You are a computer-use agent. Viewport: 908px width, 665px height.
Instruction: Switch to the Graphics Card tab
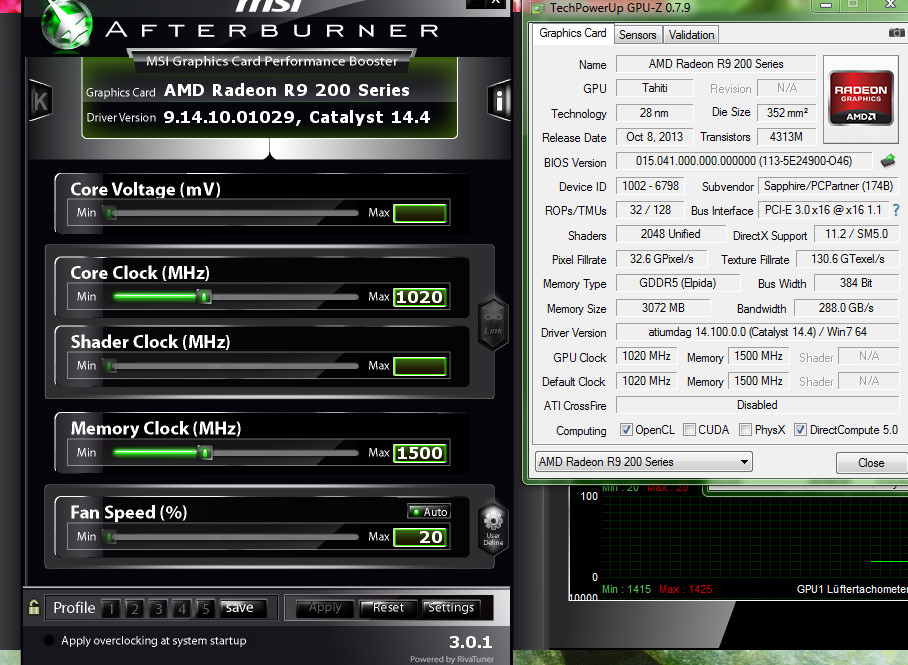573,33
